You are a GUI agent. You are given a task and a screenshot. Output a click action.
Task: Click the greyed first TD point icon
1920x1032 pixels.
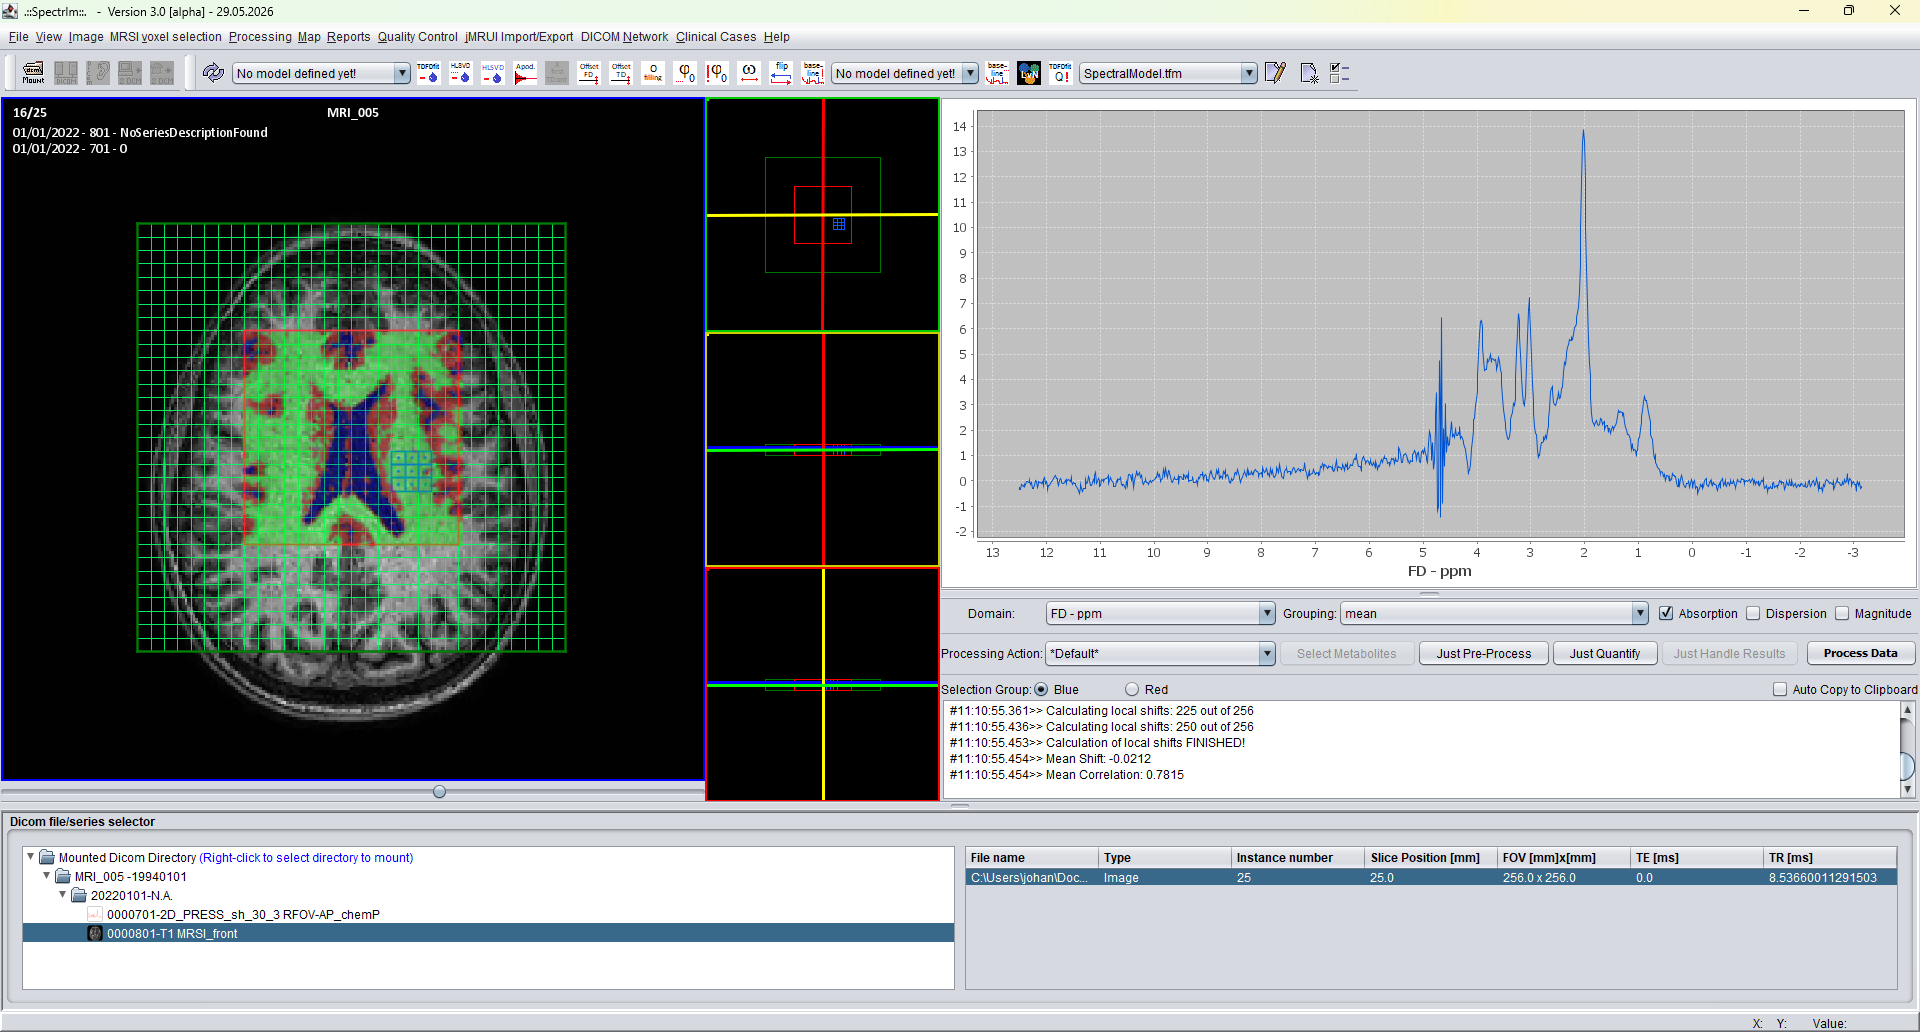click(x=557, y=73)
